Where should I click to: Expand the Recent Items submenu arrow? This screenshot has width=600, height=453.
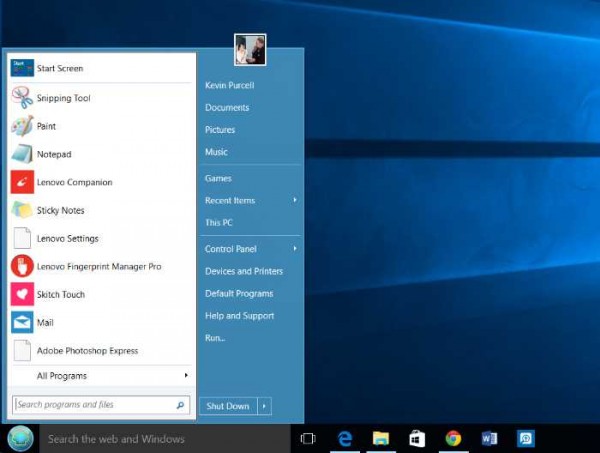(x=295, y=200)
